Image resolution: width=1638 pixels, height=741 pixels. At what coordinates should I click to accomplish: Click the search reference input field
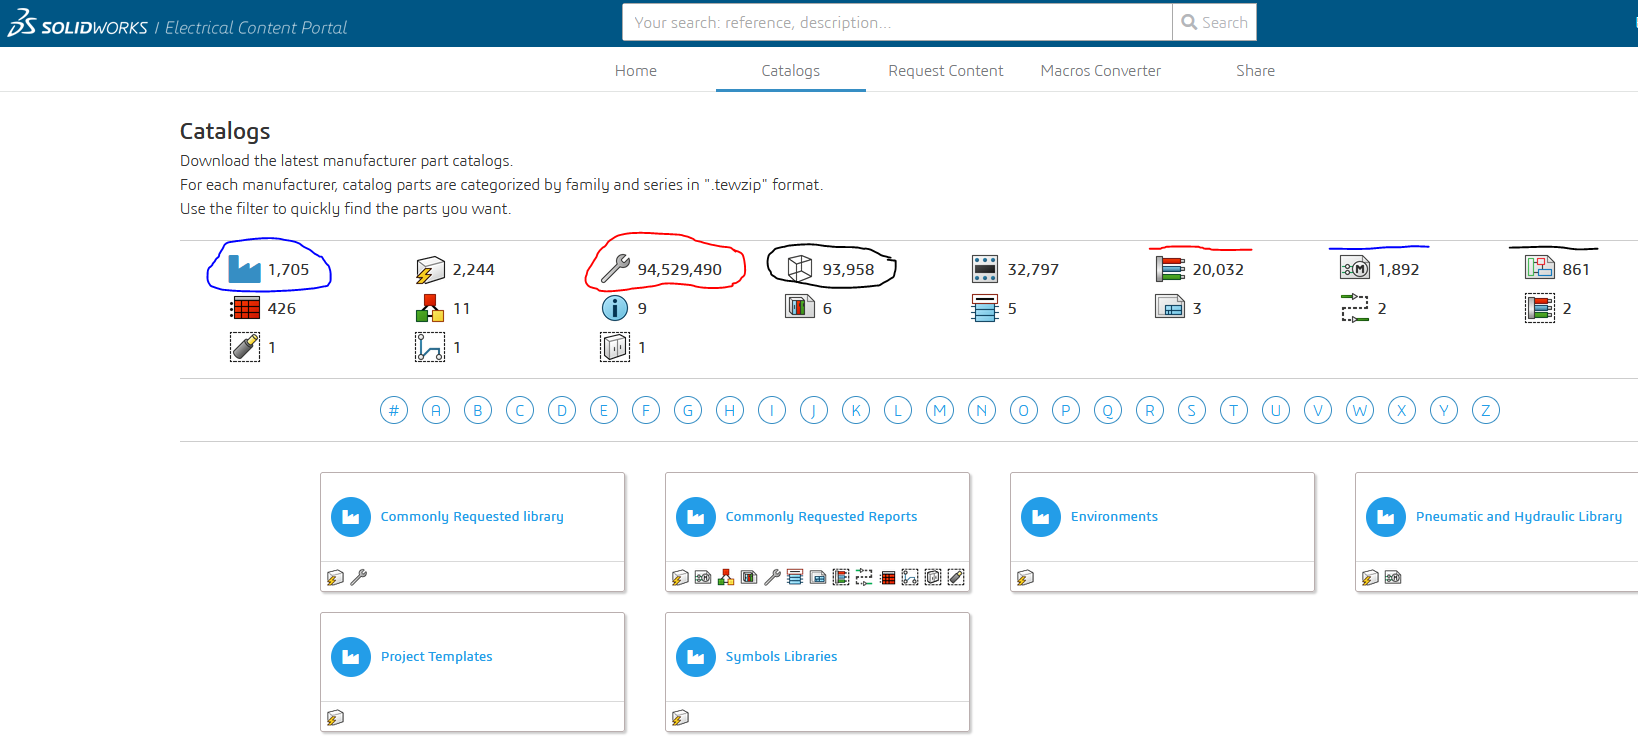896,22
